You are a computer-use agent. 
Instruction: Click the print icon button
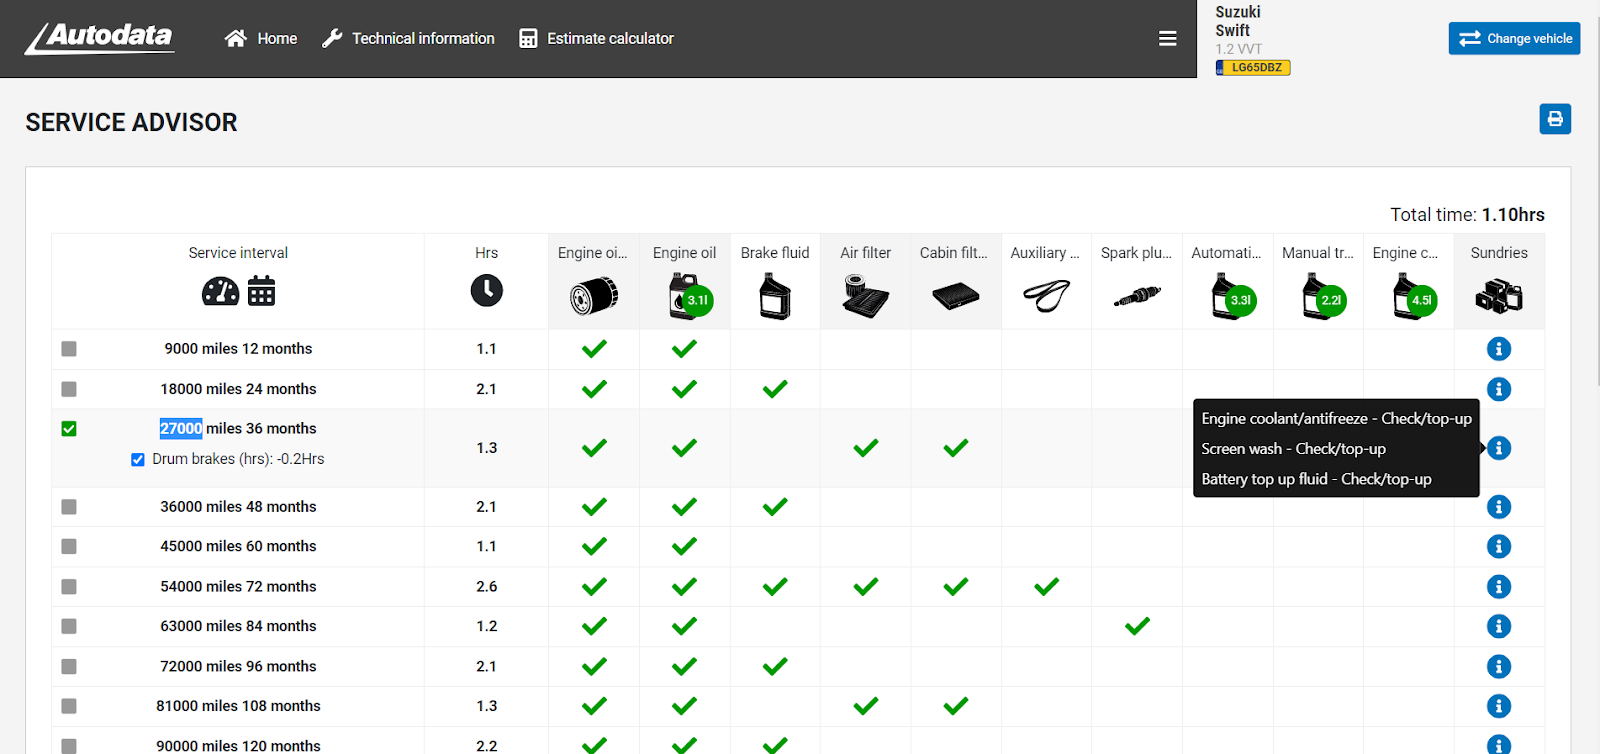pyautogui.click(x=1554, y=119)
